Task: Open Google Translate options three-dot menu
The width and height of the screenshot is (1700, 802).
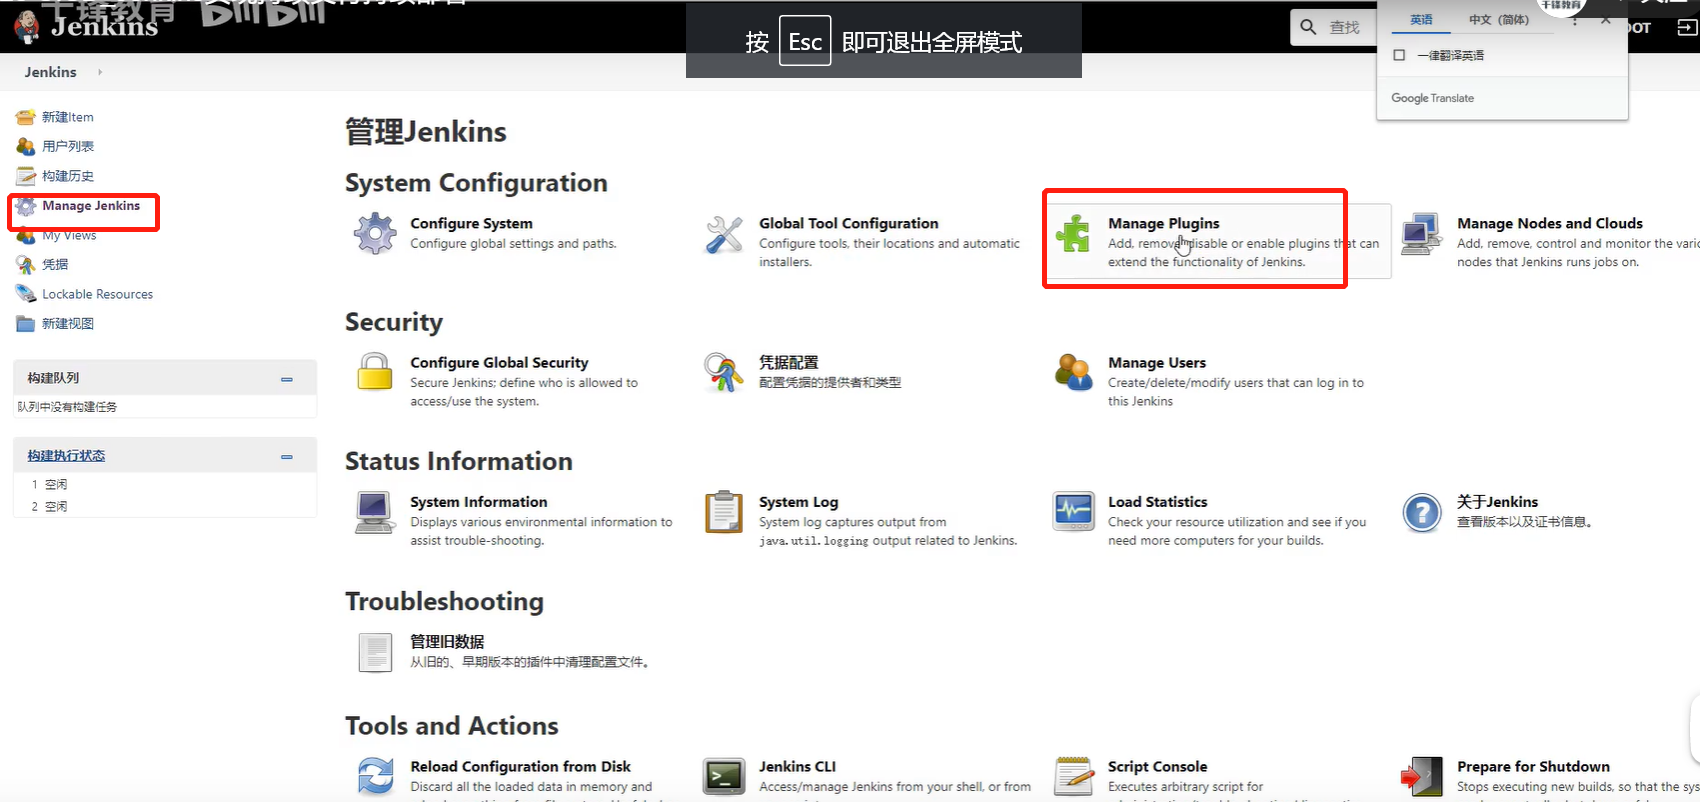Action: click(1574, 21)
